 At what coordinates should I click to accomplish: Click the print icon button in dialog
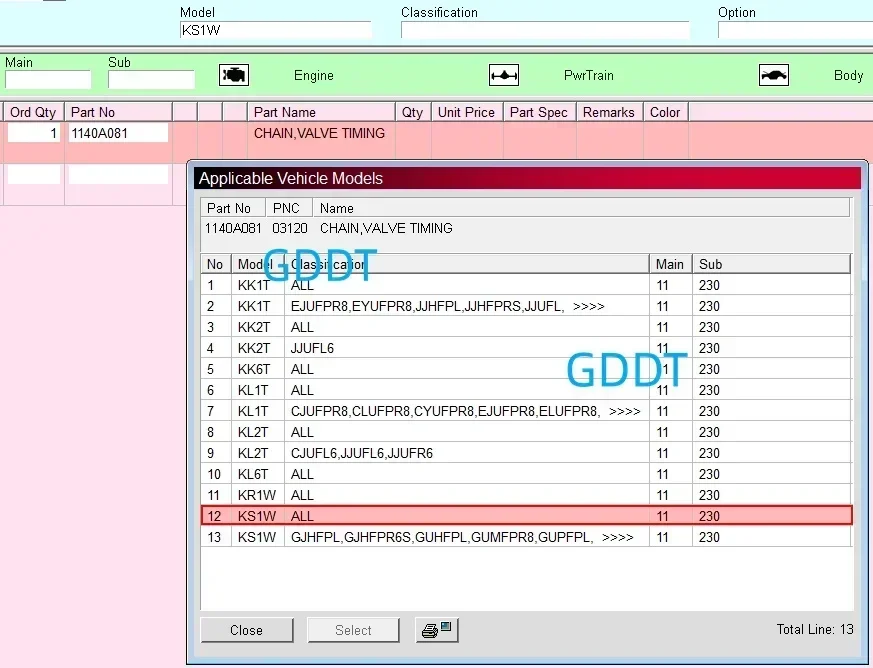click(437, 630)
